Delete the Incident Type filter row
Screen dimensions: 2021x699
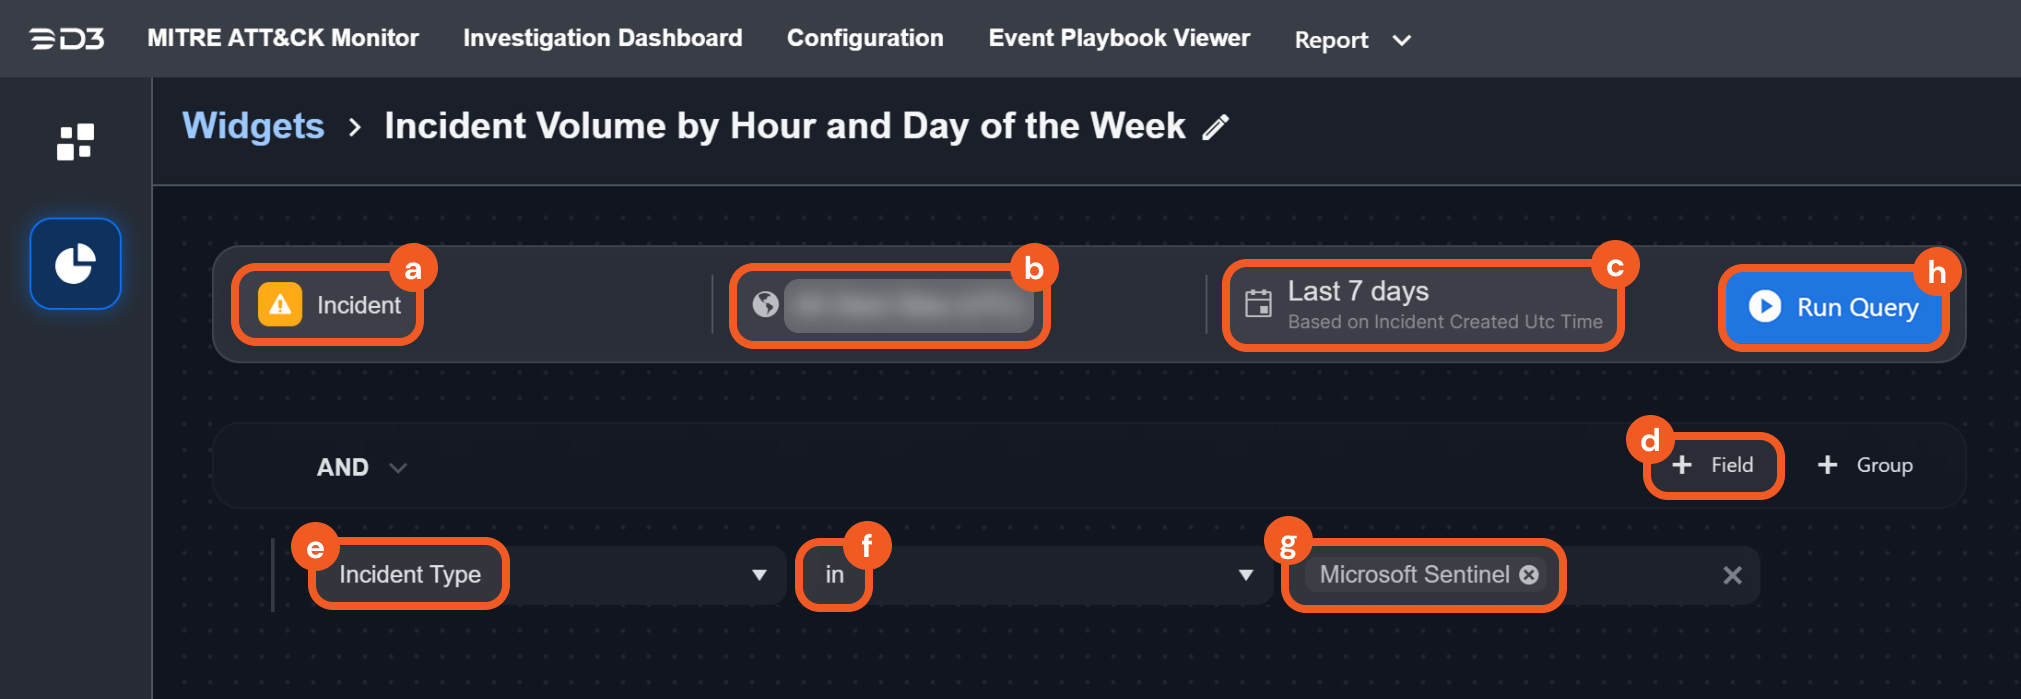click(1732, 575)
